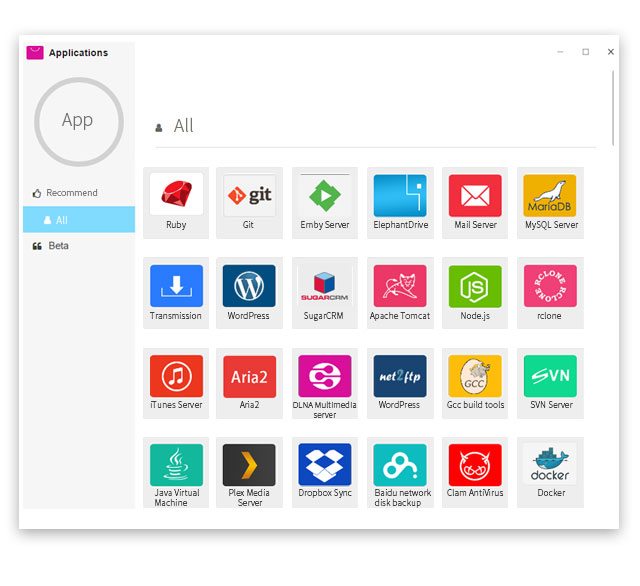Select the Aria2 app icon

tap(249, 376)
